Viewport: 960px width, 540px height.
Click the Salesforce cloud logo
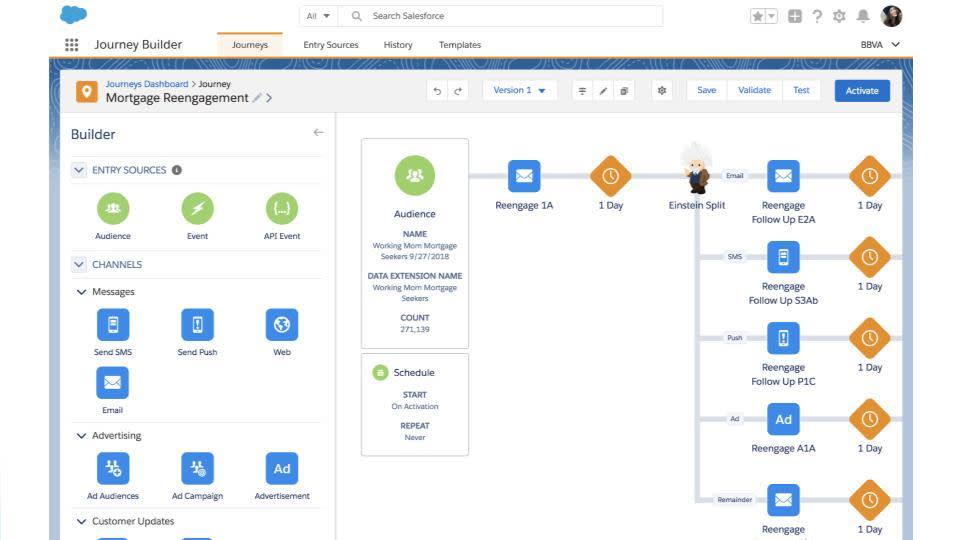tap(73, 14)
